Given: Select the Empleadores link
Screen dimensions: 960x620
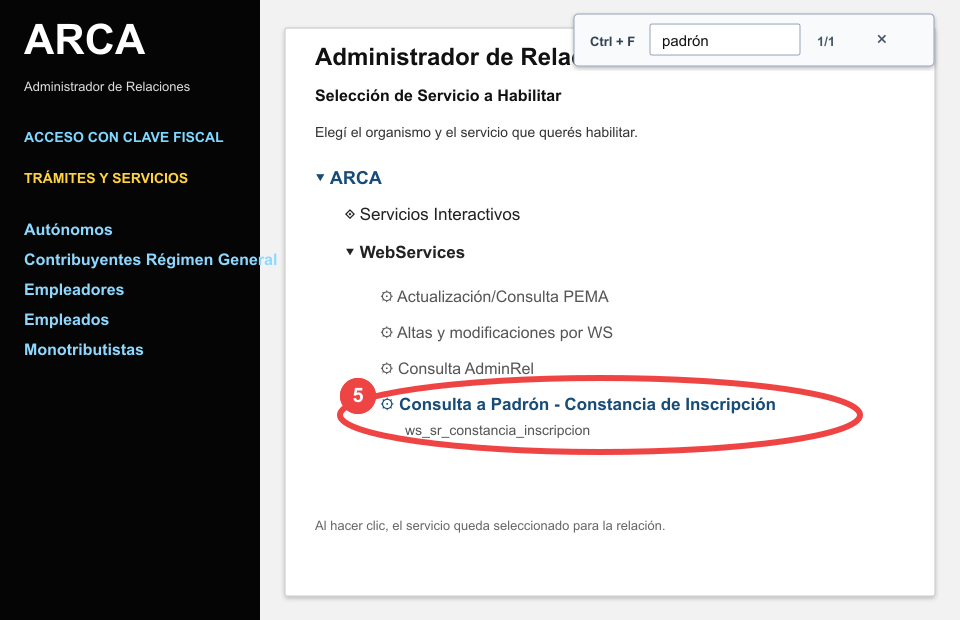Looking at the screenshot, I should [74, 289].
